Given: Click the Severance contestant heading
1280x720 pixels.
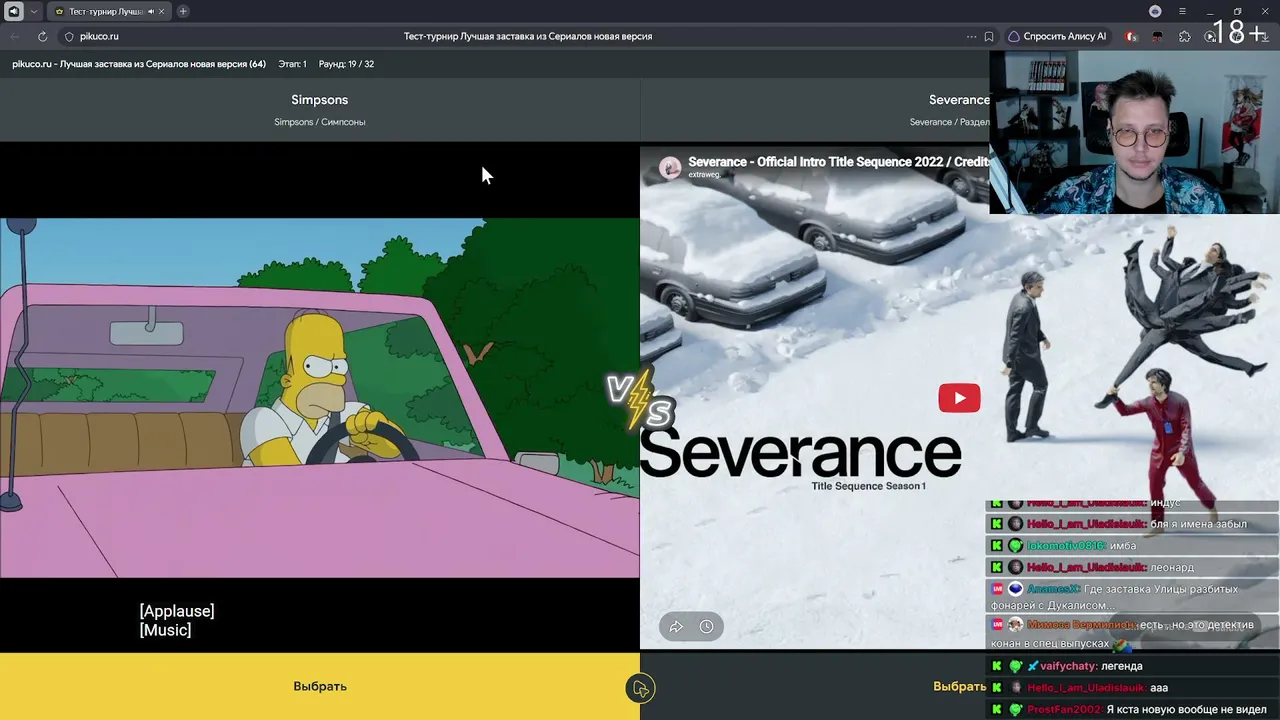Looking at the screenshot, I should 959,100.
